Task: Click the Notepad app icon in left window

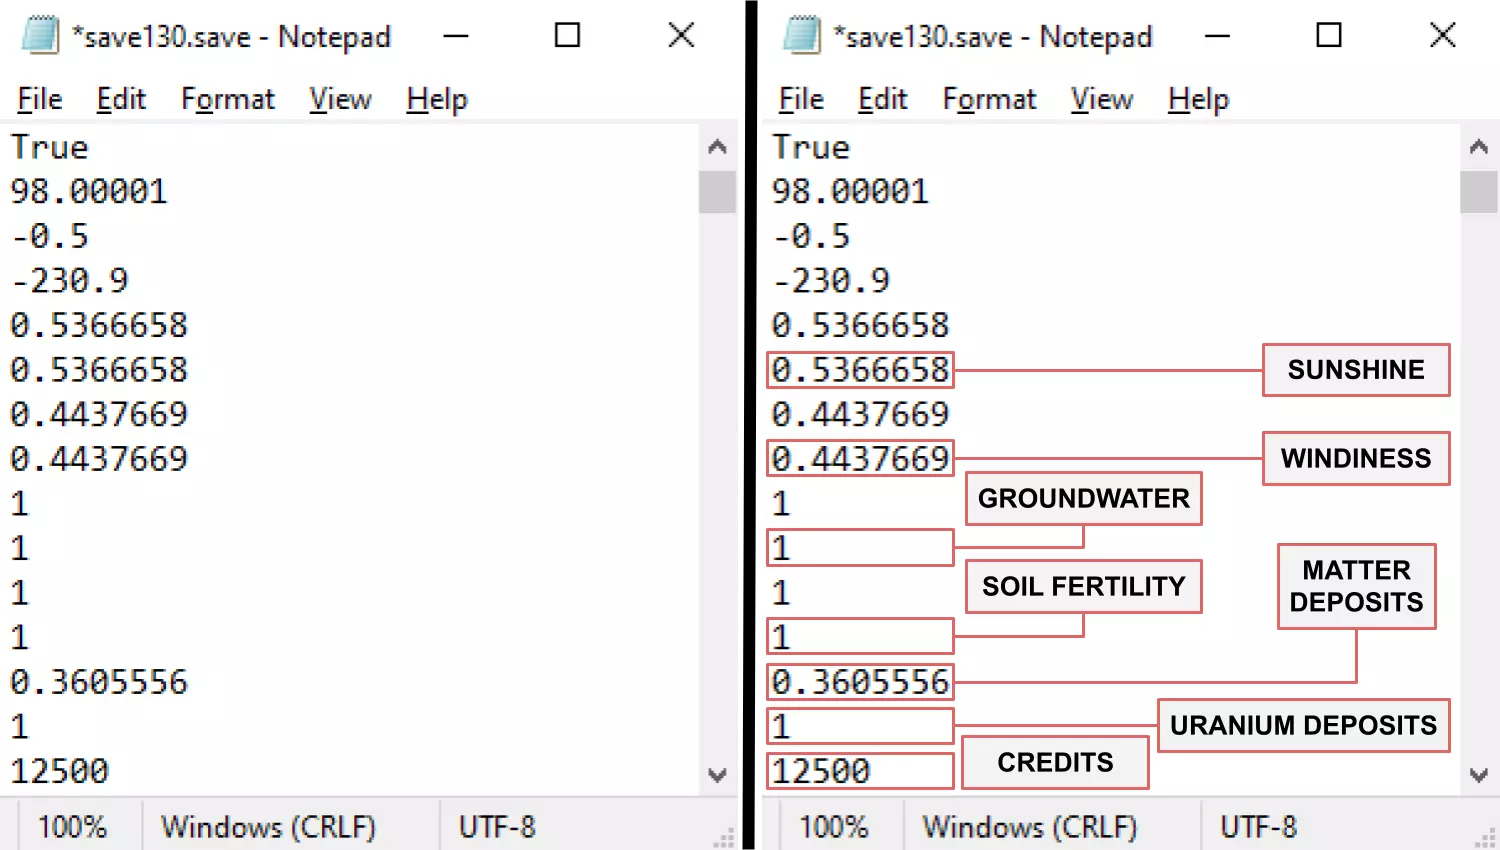Action: click(41, 35)
